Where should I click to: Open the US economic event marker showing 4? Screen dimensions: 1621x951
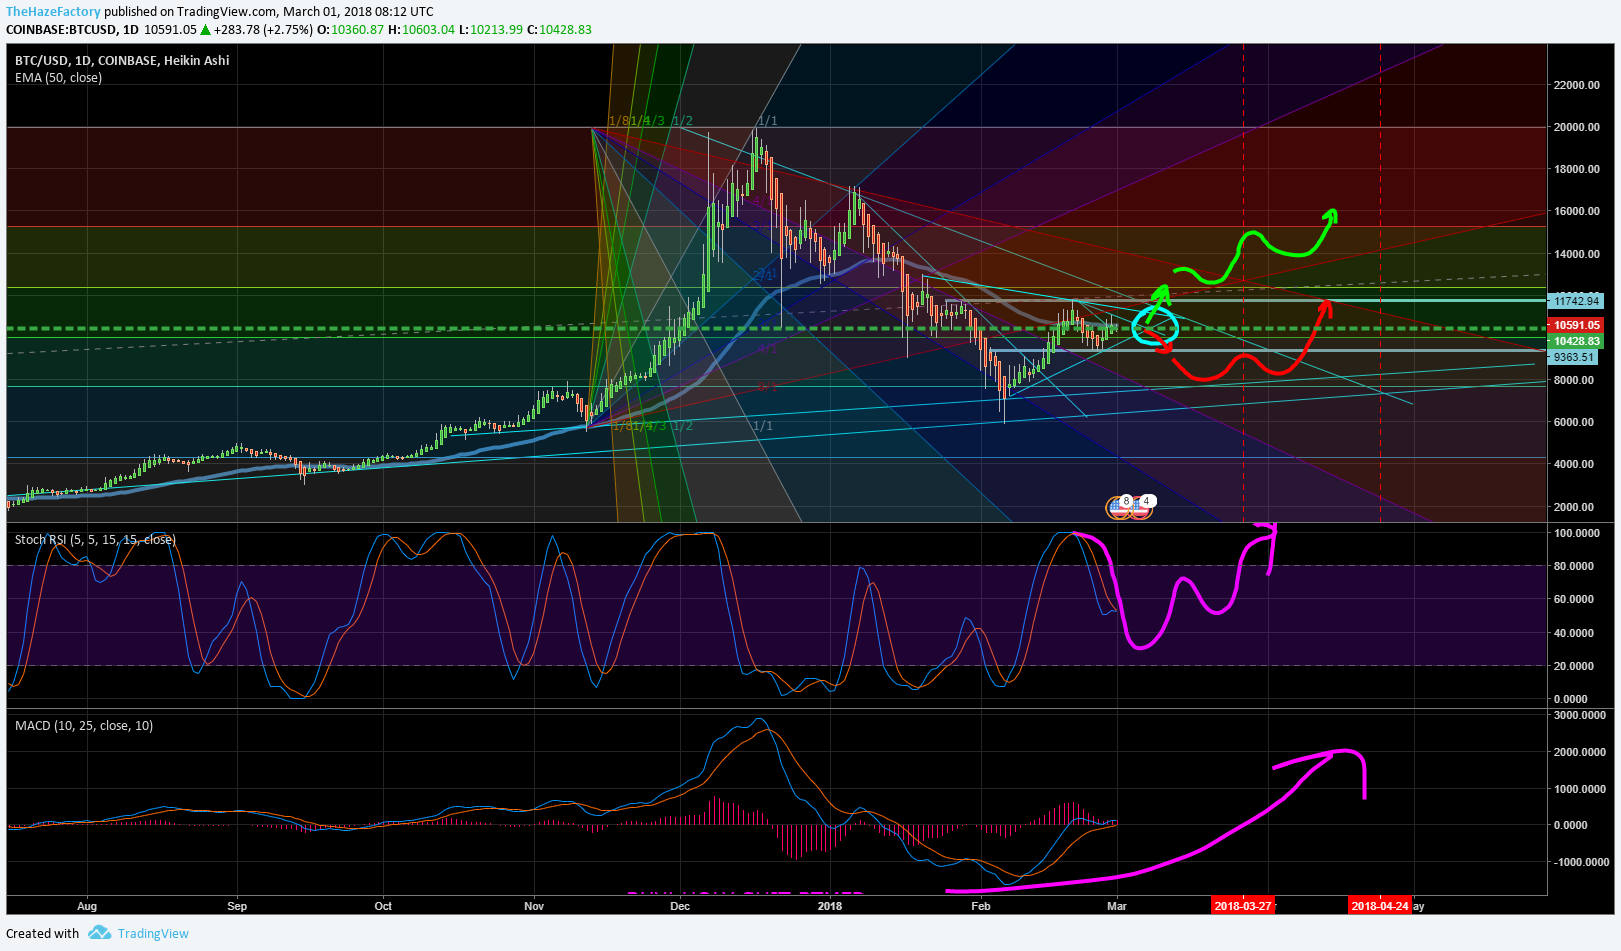click(x=1142, y=507)
